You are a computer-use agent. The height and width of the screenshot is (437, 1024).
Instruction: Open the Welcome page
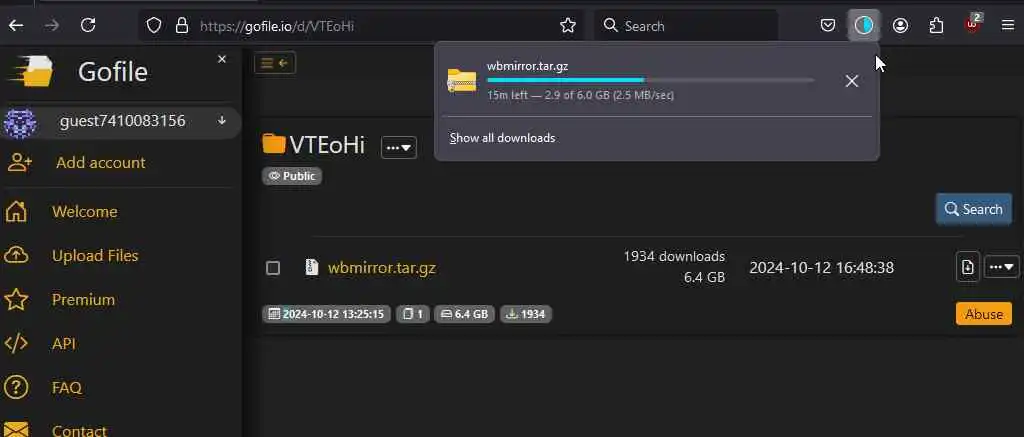click(85, 212)
